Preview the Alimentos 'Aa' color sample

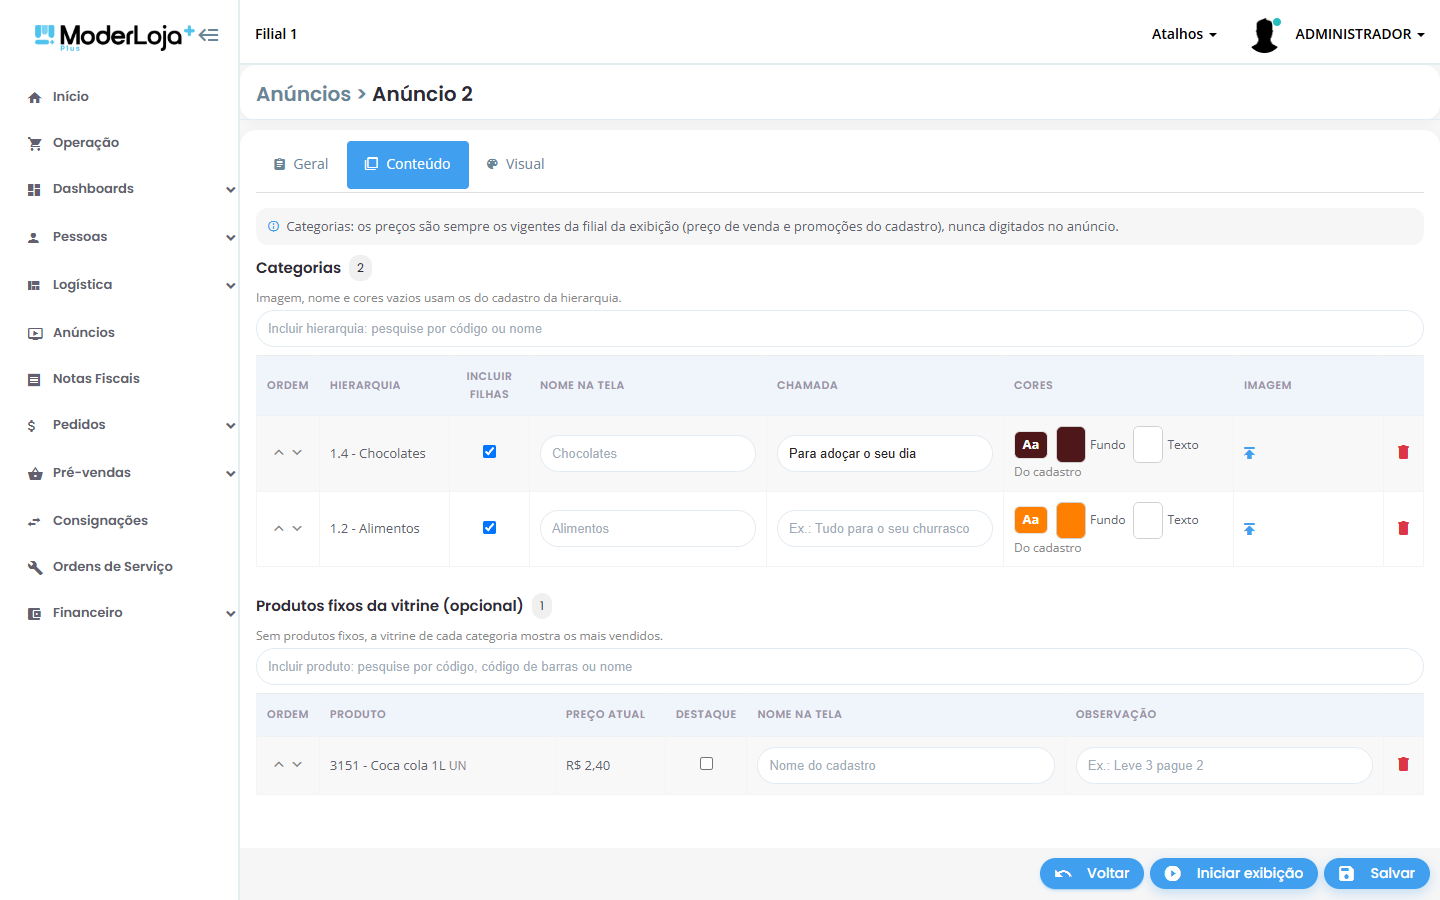pos(1031,520)
